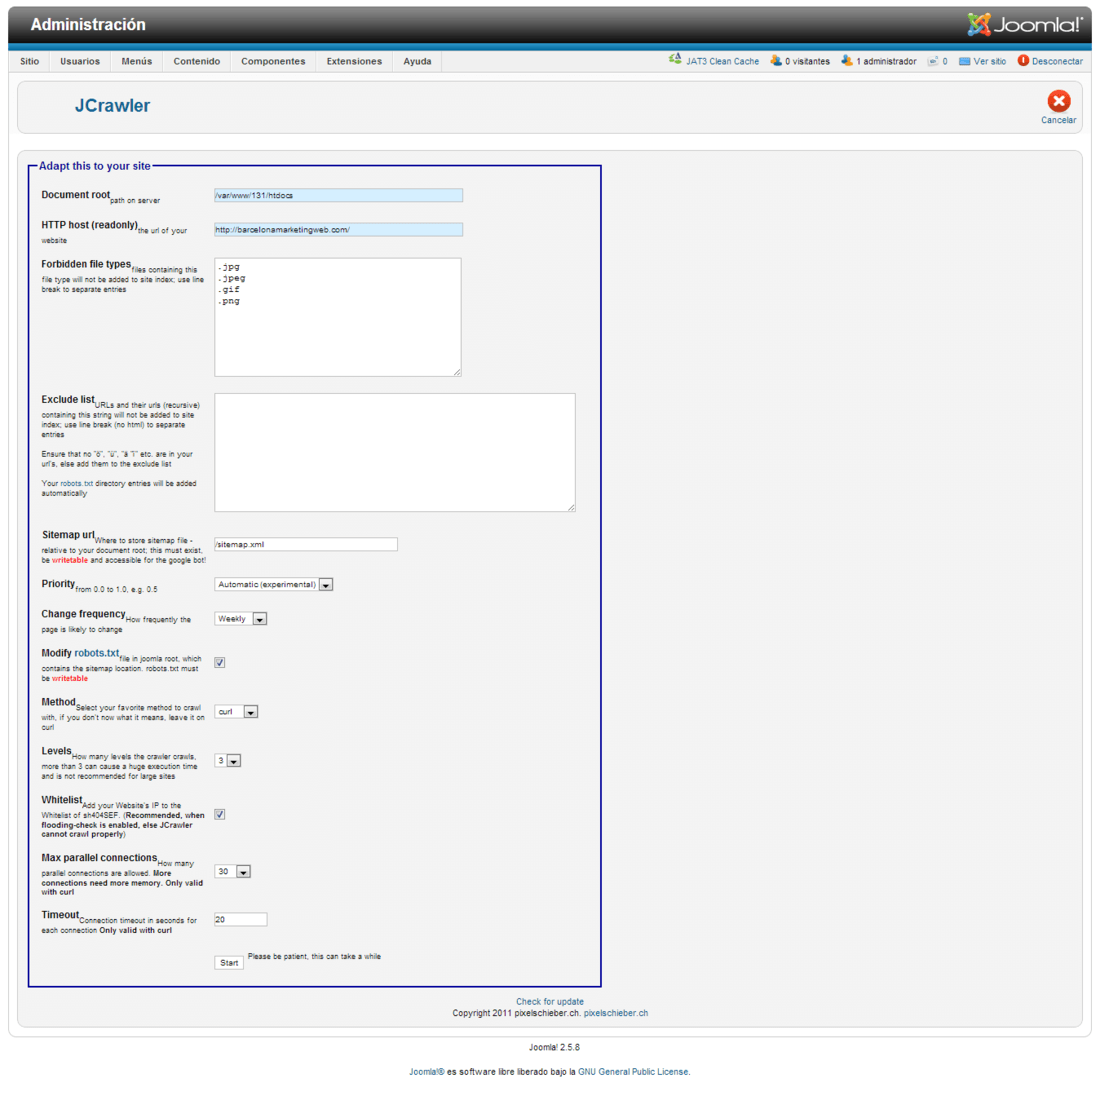Click the Joomla! logo
1100x1096 pixels.
(1025, 25)
